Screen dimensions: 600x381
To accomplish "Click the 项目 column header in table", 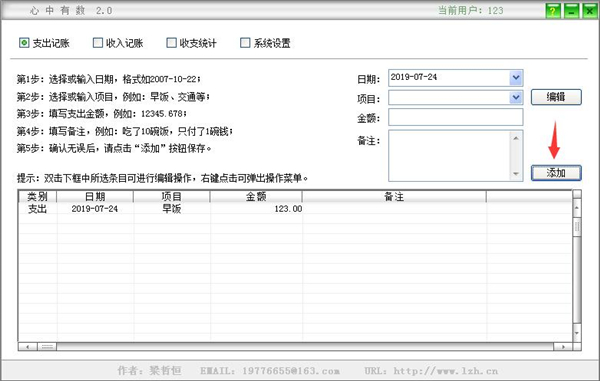I will (171, 197).
